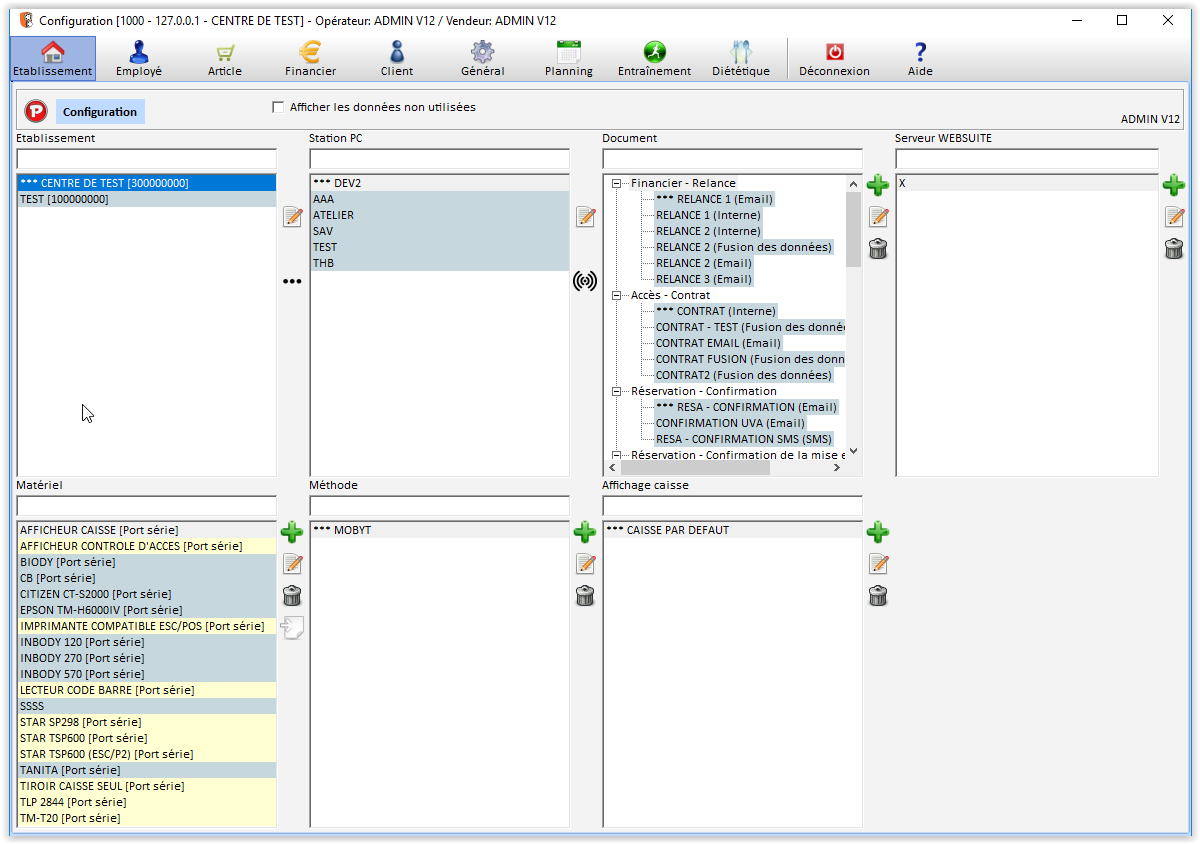Image resolution: width=1200 pixels, height=844 pixels.
Task: Click the green plus icon beside Méthode list
Action: tap(585, 532)
